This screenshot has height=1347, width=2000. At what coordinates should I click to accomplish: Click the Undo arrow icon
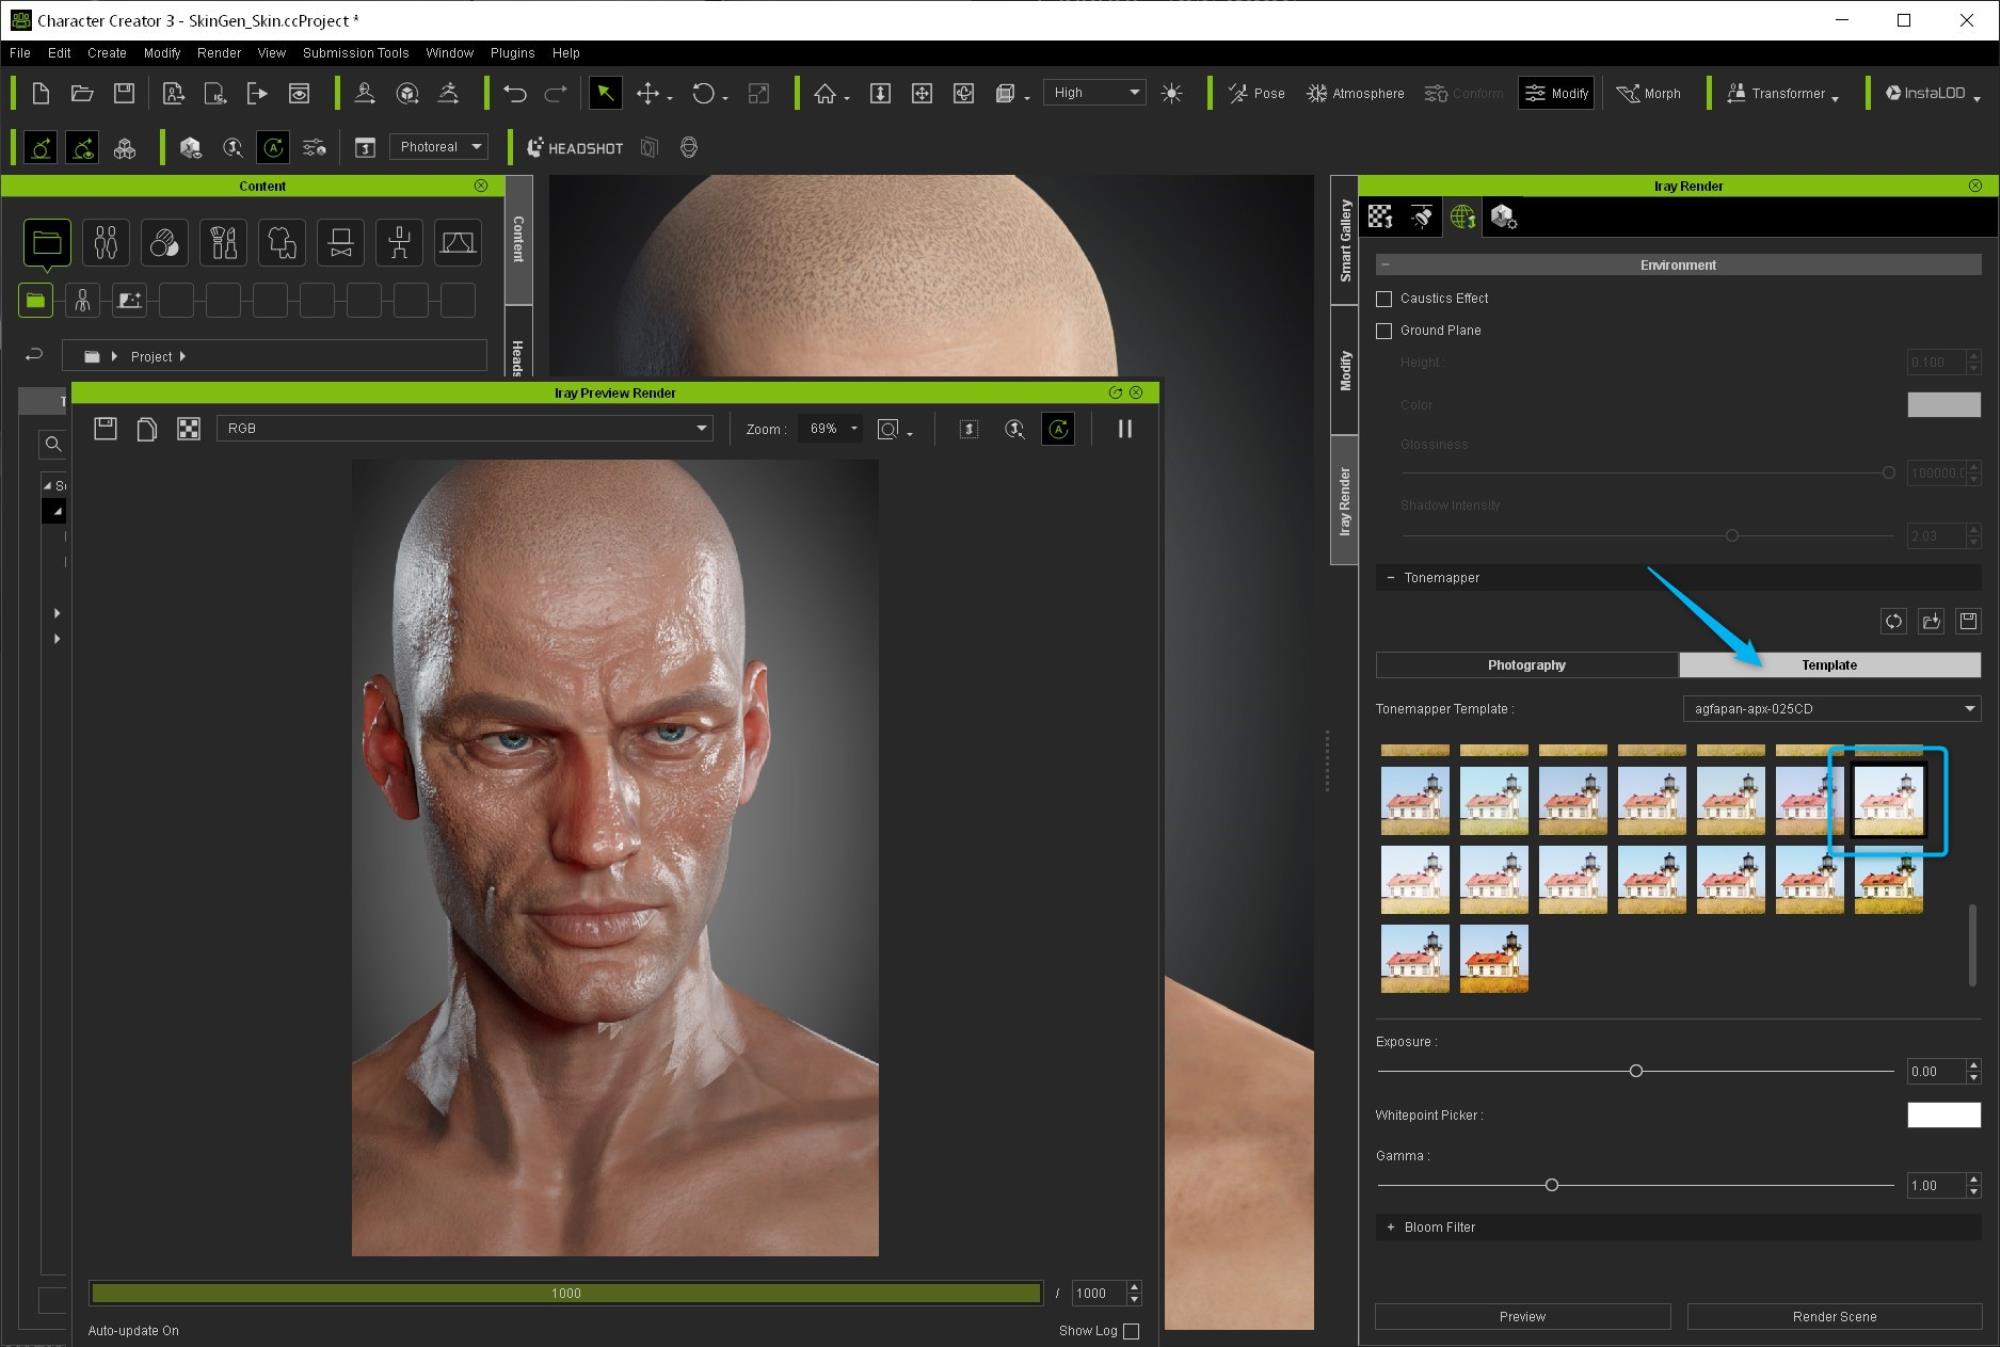click(x=515, y=93)
